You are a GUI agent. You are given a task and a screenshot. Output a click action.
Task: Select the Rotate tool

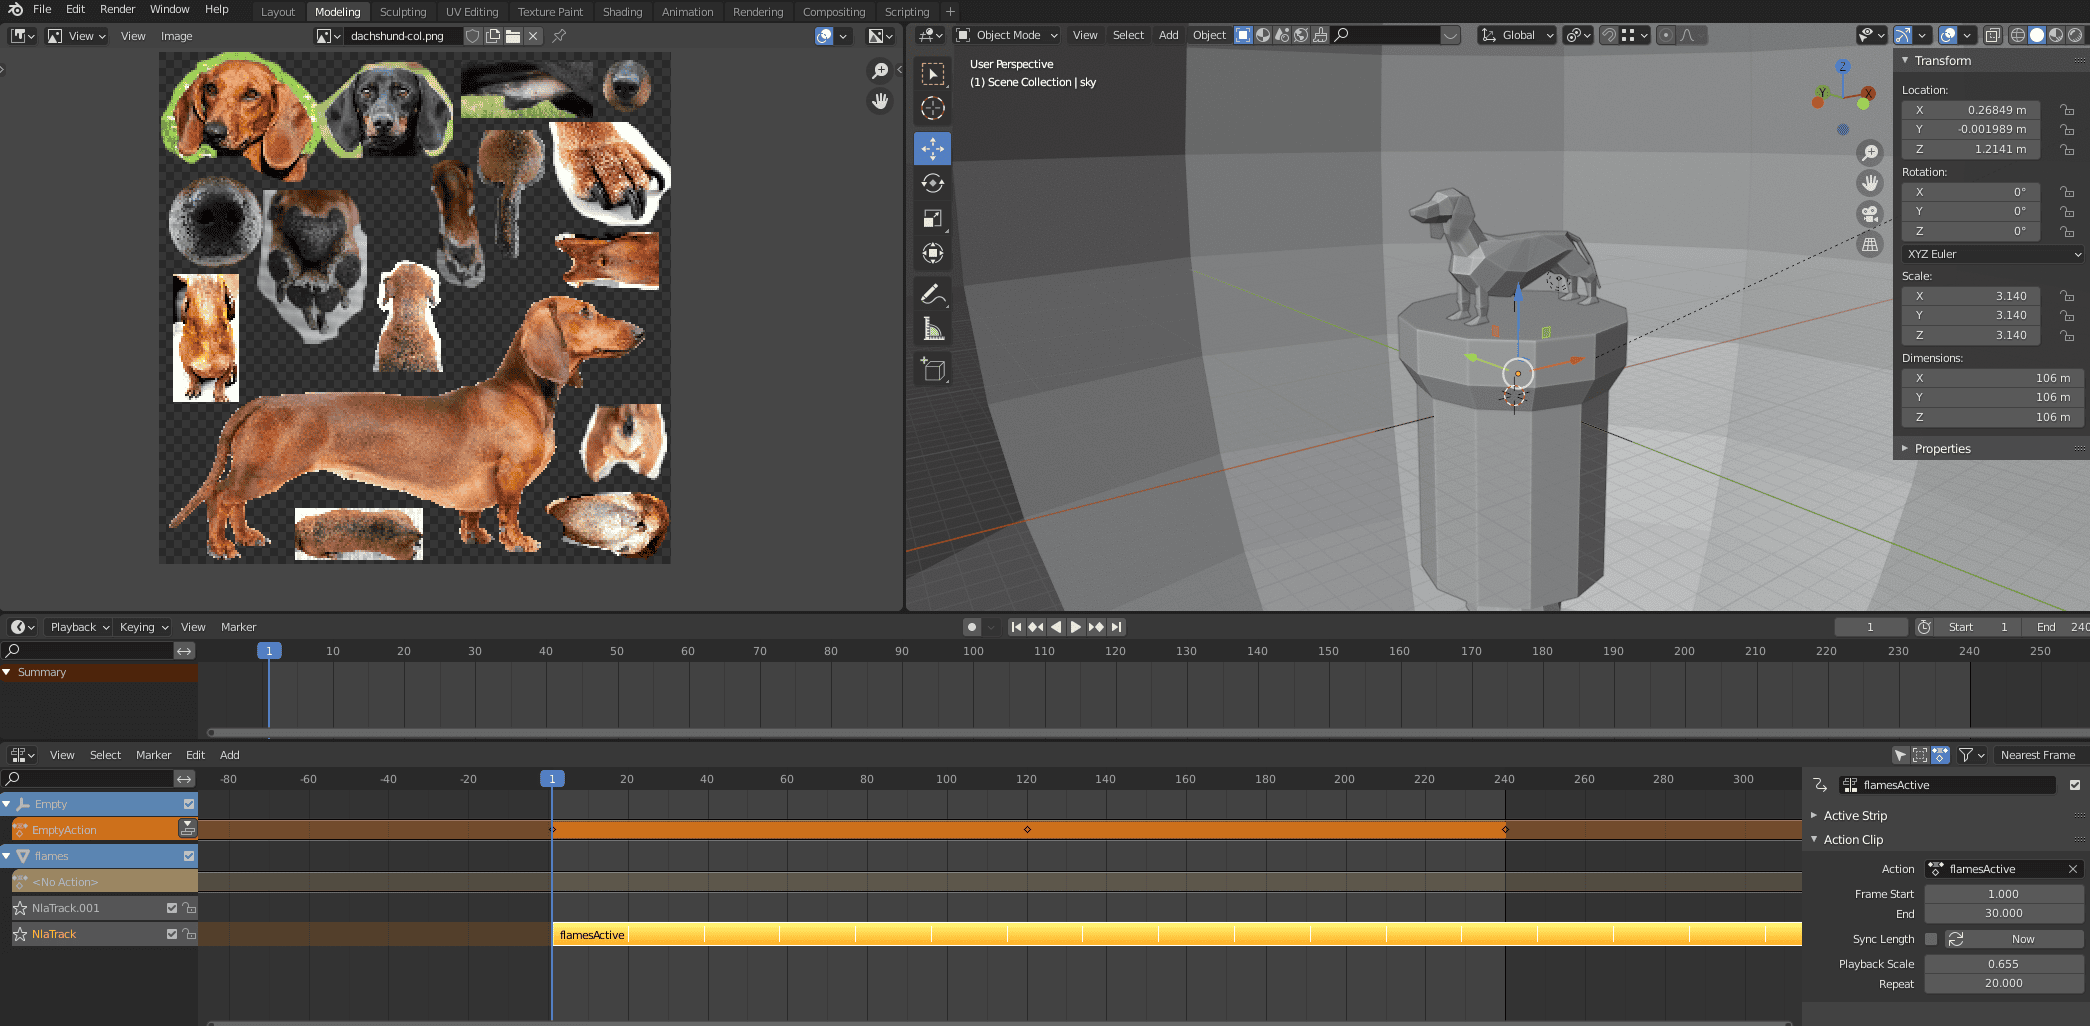(x=932, y=183)
